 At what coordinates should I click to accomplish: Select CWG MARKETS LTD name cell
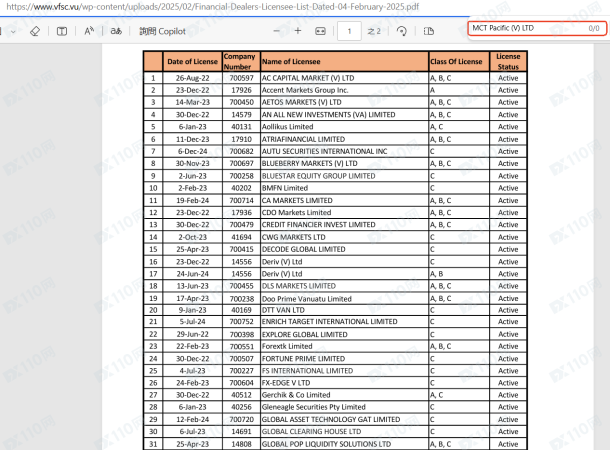pos(344,237)
